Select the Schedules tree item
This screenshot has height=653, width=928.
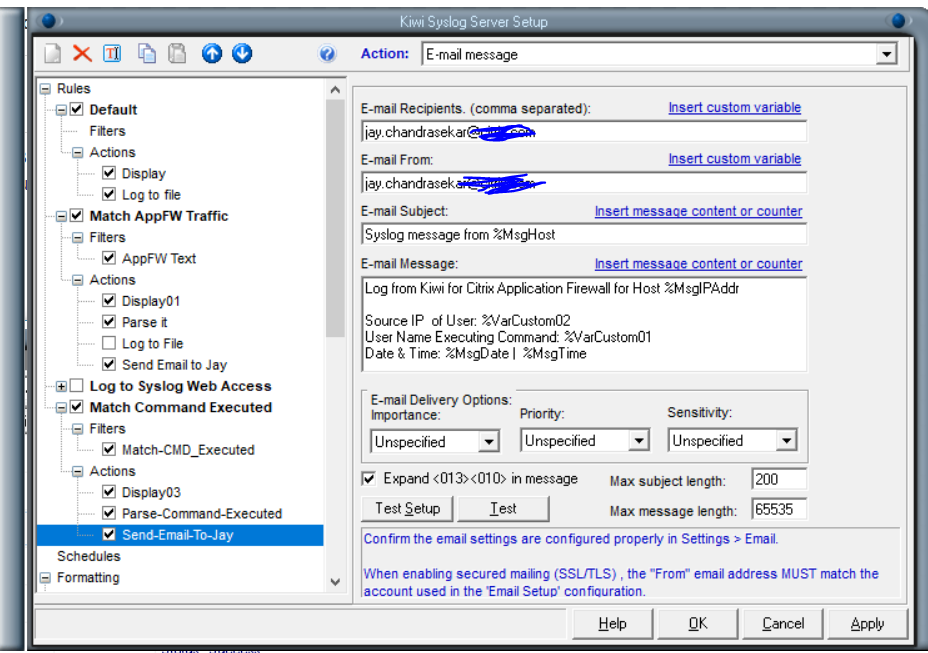pyautogui.click(x=89, y=557)
